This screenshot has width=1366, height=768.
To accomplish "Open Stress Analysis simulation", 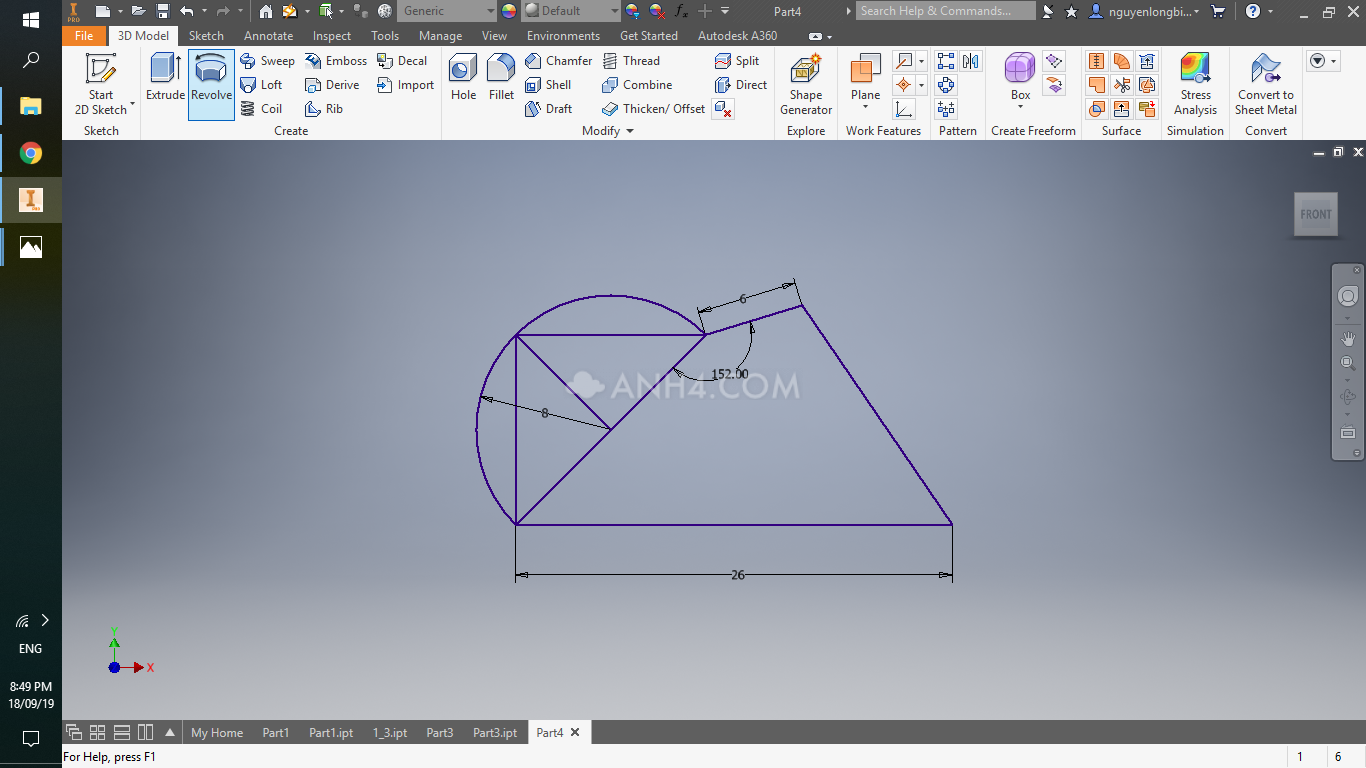I will [x=1195, y=85].
